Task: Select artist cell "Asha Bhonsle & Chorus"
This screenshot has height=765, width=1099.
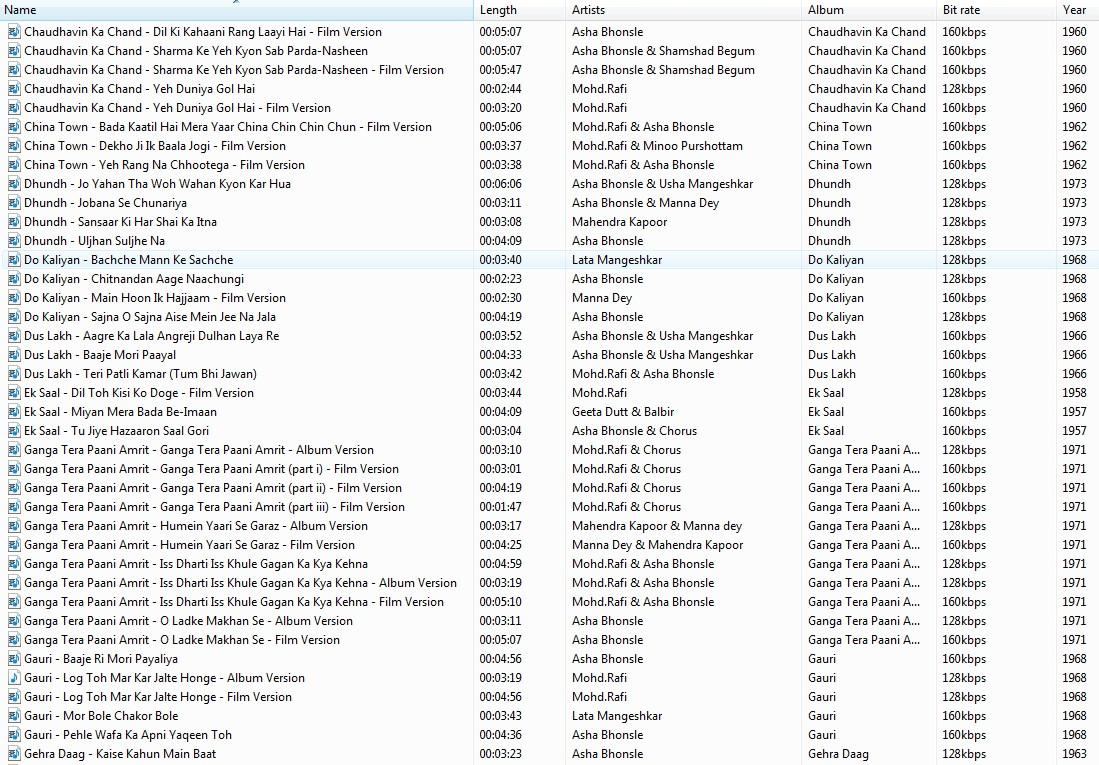Action: (634, 431)
